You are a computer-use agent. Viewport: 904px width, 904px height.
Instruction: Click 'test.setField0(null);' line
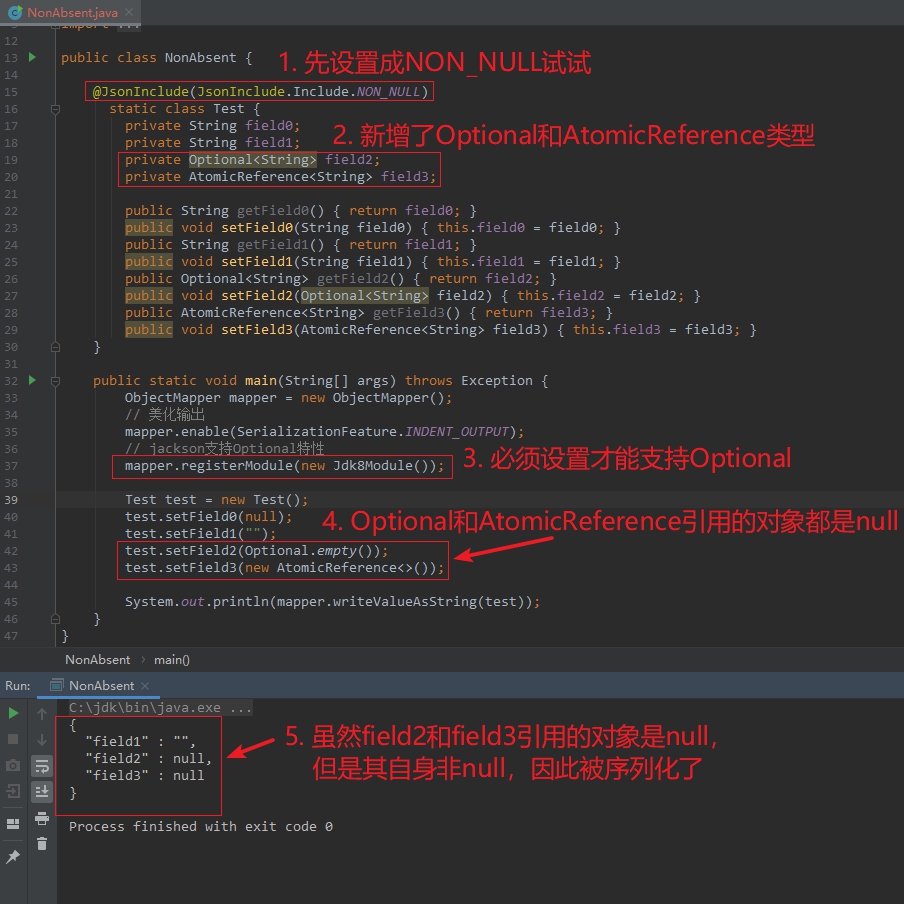point(209,517)
